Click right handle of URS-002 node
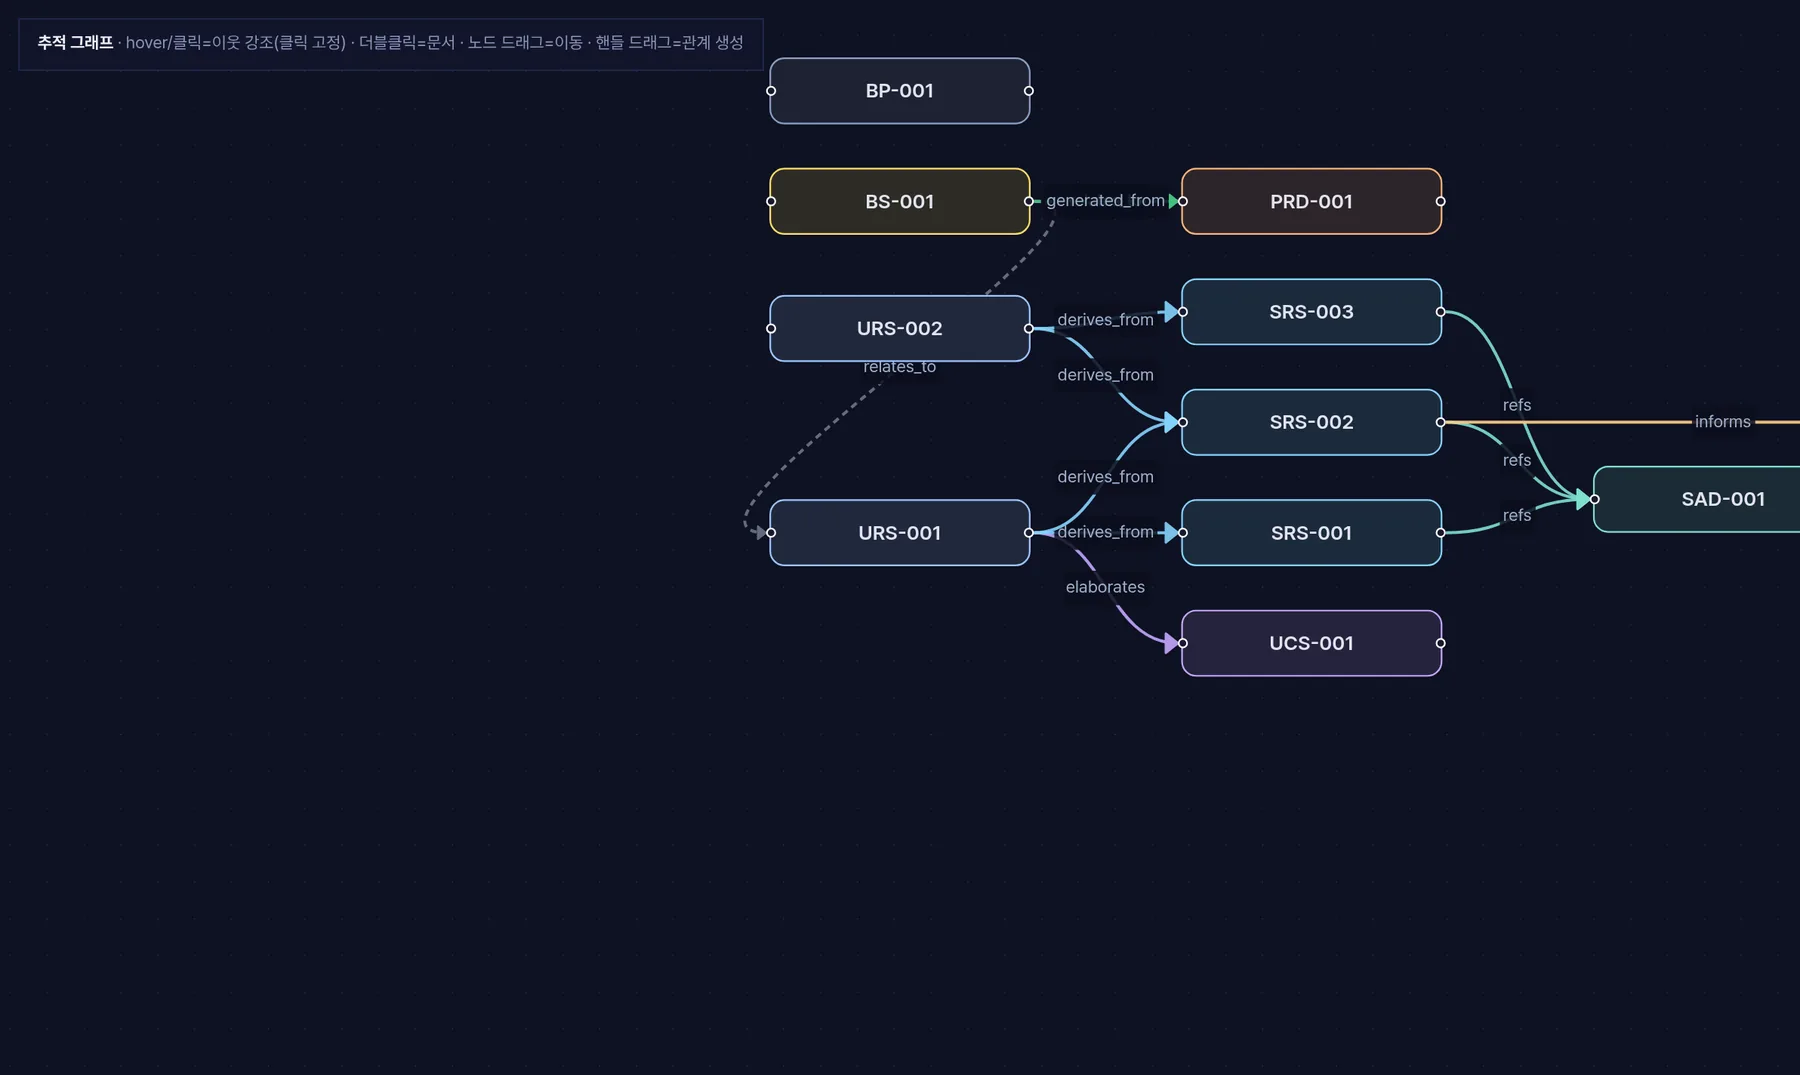Screen dimensions: 1800x1075 pos(1029,328)
